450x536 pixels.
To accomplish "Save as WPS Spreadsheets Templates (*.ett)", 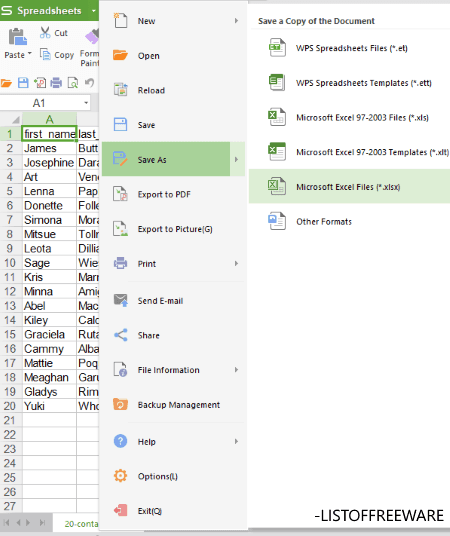I will click(x=349, y=83).
